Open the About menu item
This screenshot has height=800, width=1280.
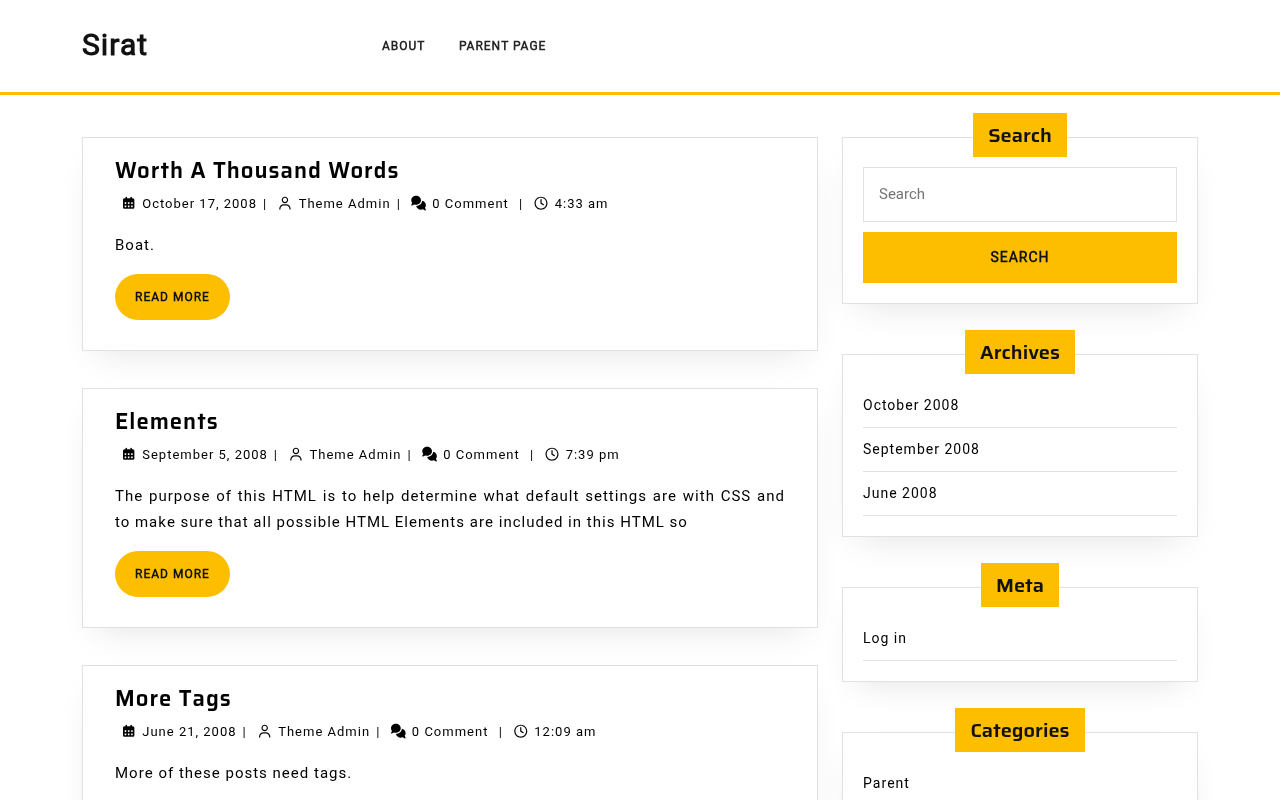[x=403, y=46]
